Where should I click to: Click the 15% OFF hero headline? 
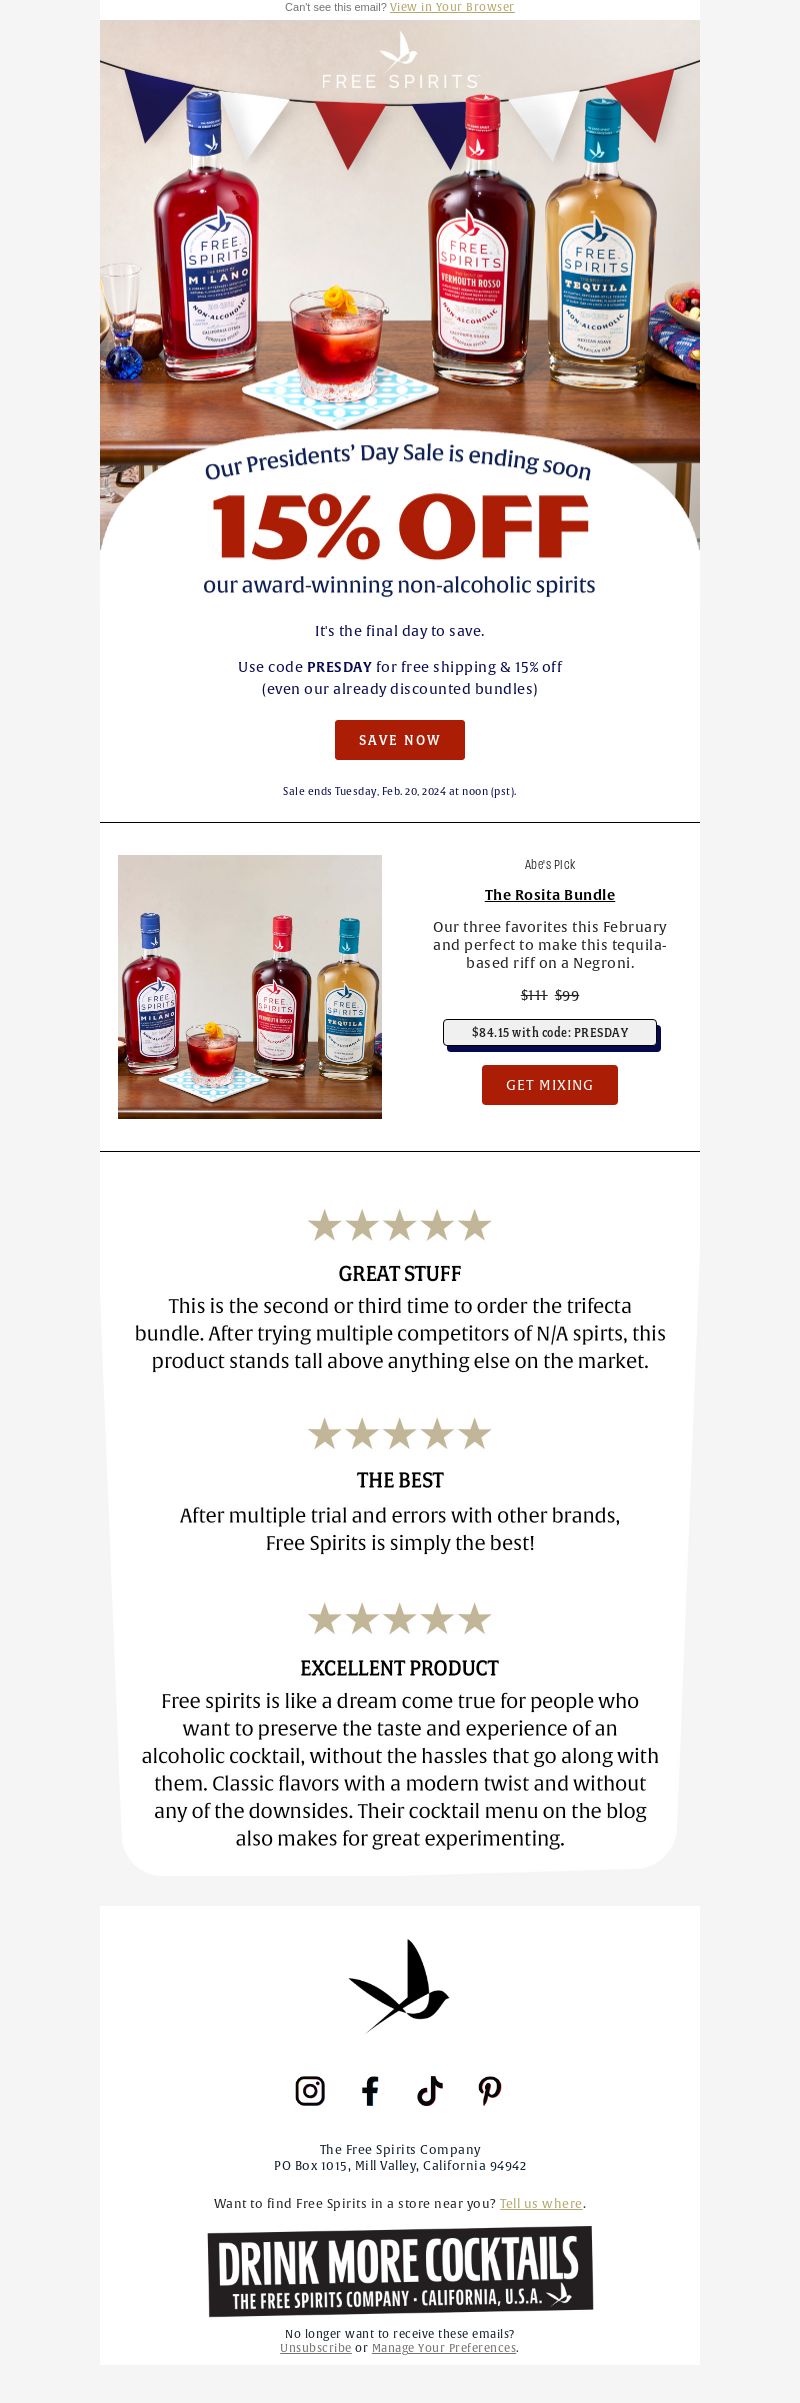[x=400, y=527]
